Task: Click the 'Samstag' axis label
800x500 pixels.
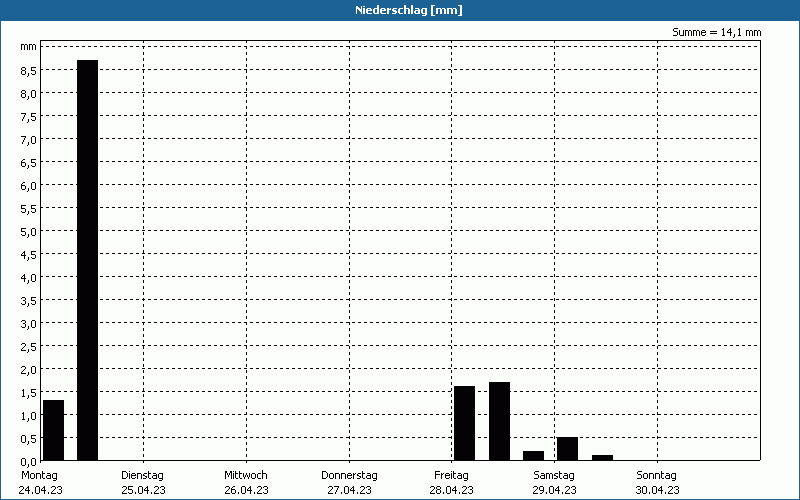Action: pyautogui.click(x=554, y=476)
